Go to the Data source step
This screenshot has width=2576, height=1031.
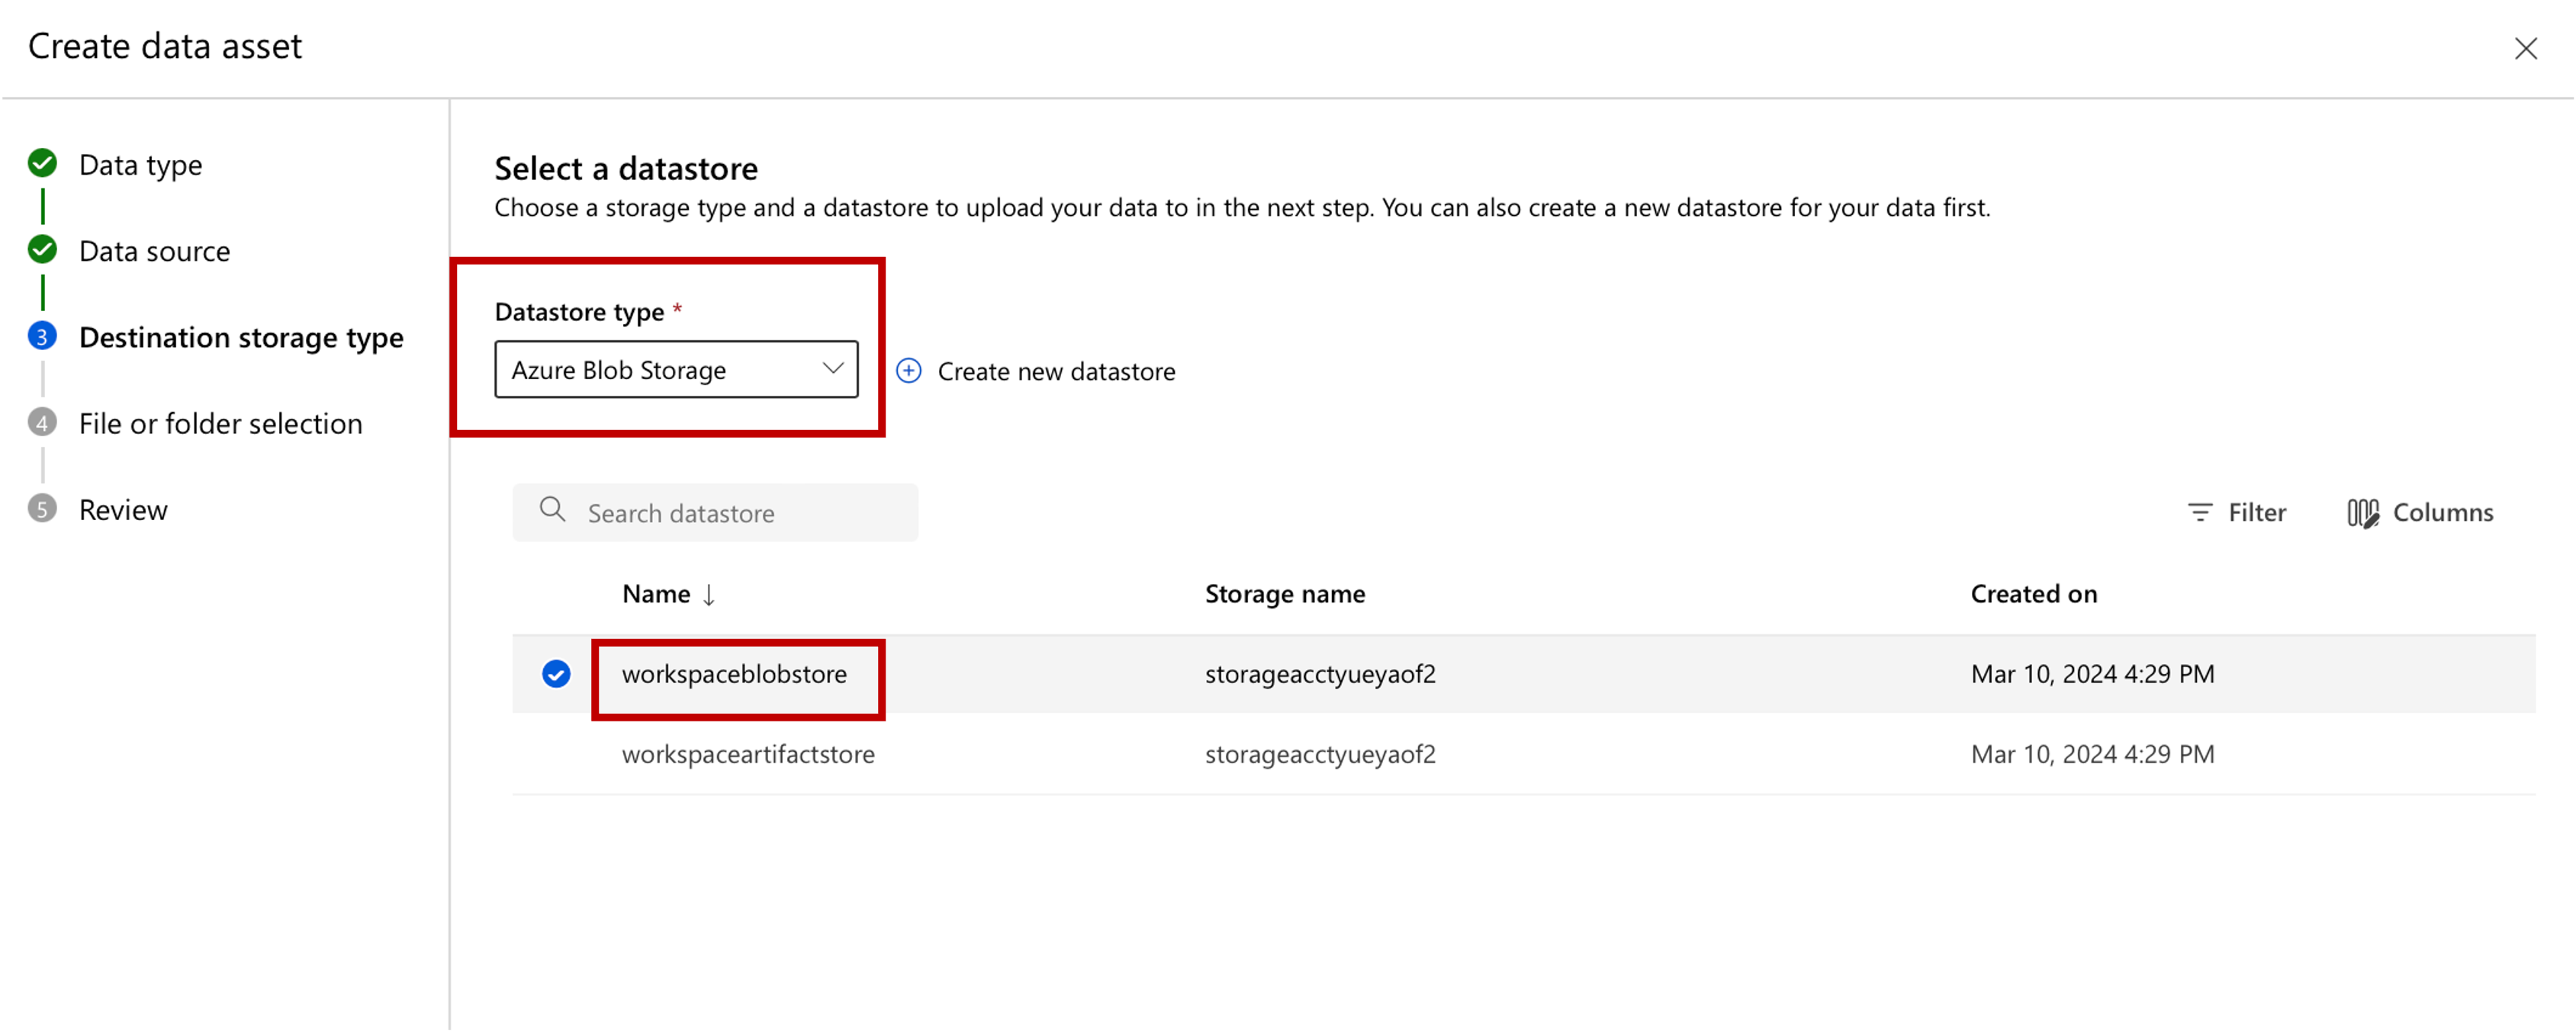pos(154,251)
